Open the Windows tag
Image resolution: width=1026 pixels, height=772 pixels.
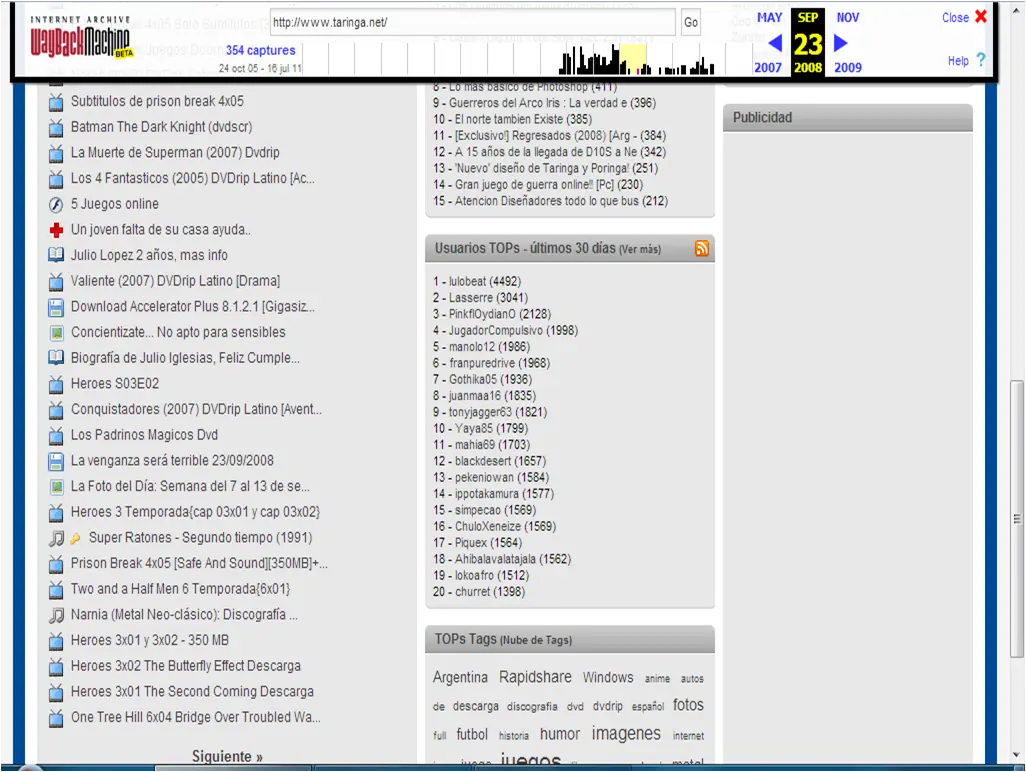coord(608,677)
